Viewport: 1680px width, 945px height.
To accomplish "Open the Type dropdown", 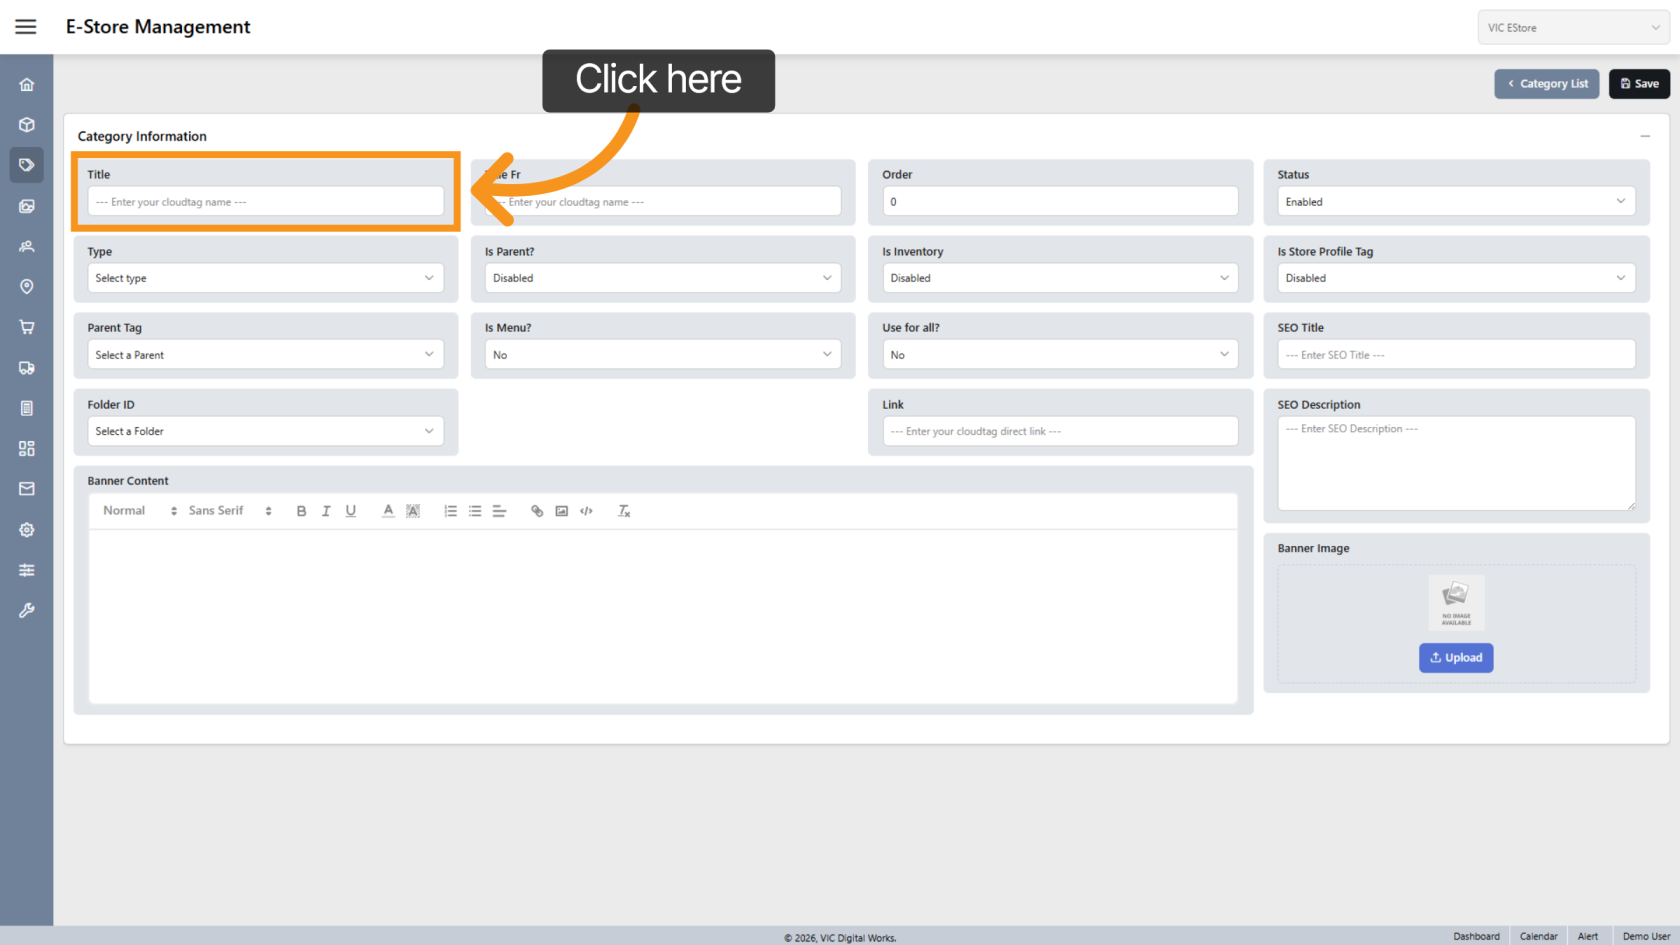I will click(265, 278).
